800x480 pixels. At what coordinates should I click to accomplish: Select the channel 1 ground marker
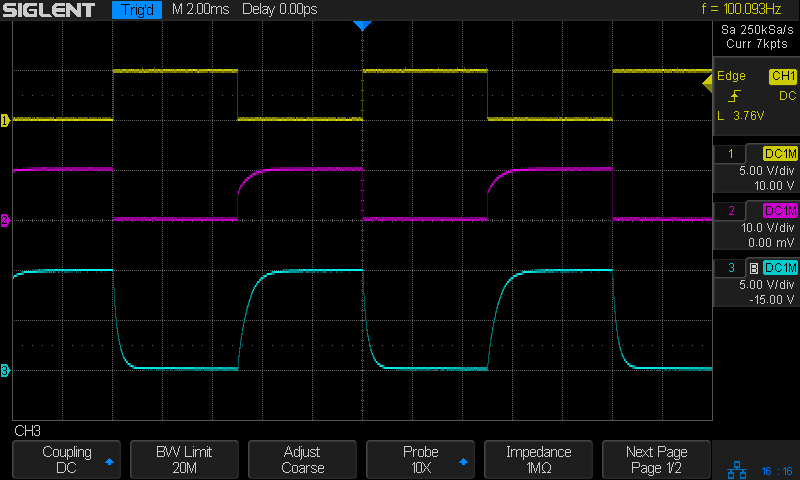(x=5, y=121)
